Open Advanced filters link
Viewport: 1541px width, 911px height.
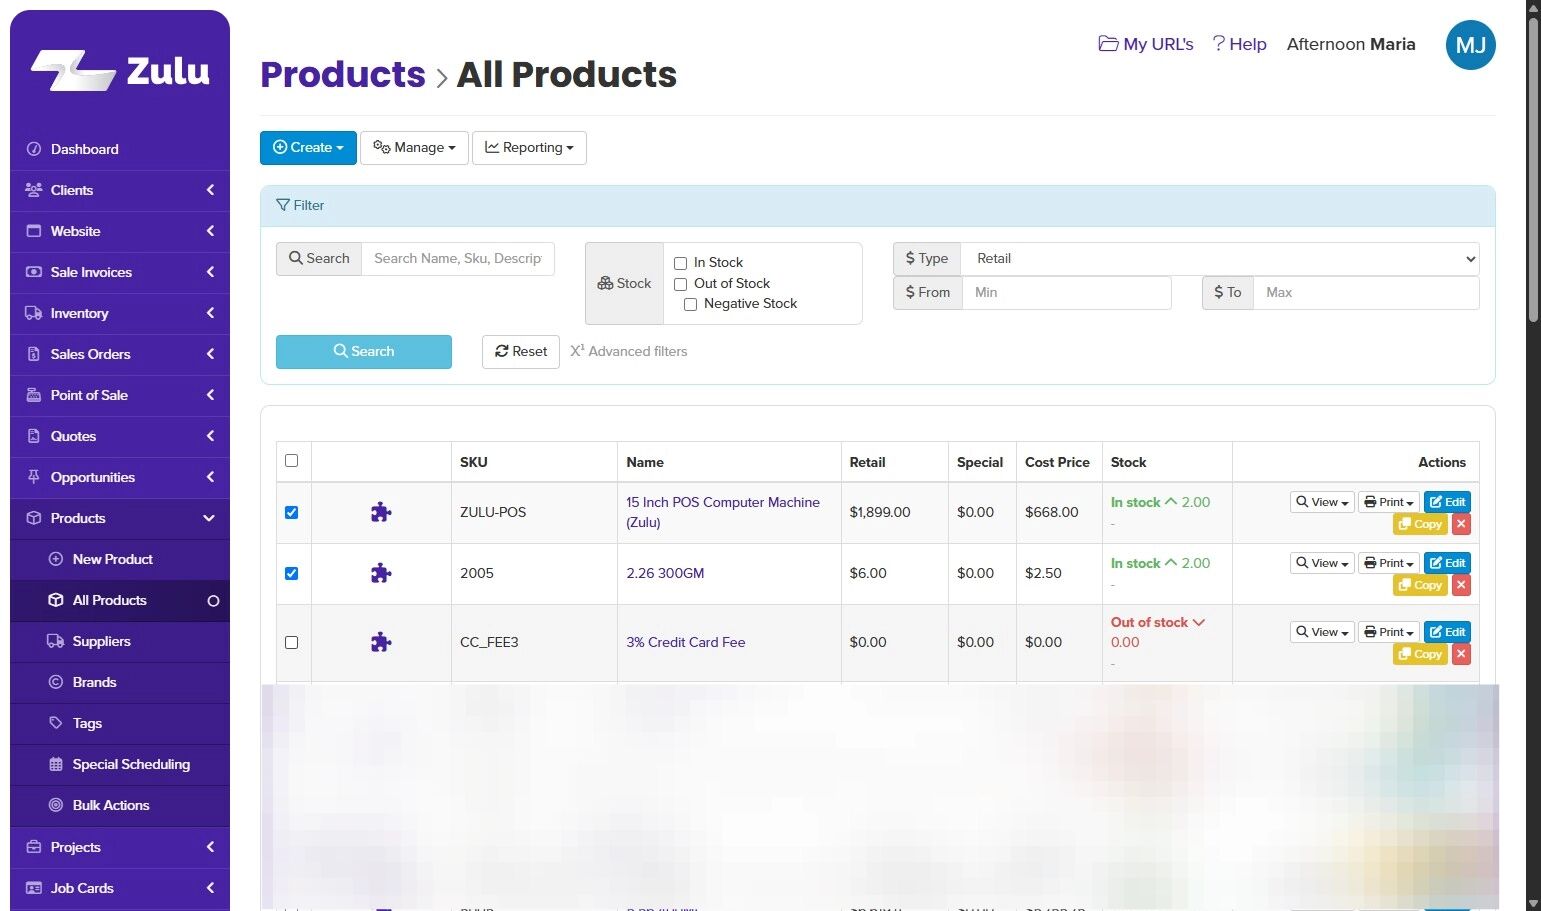pos(629,352)
